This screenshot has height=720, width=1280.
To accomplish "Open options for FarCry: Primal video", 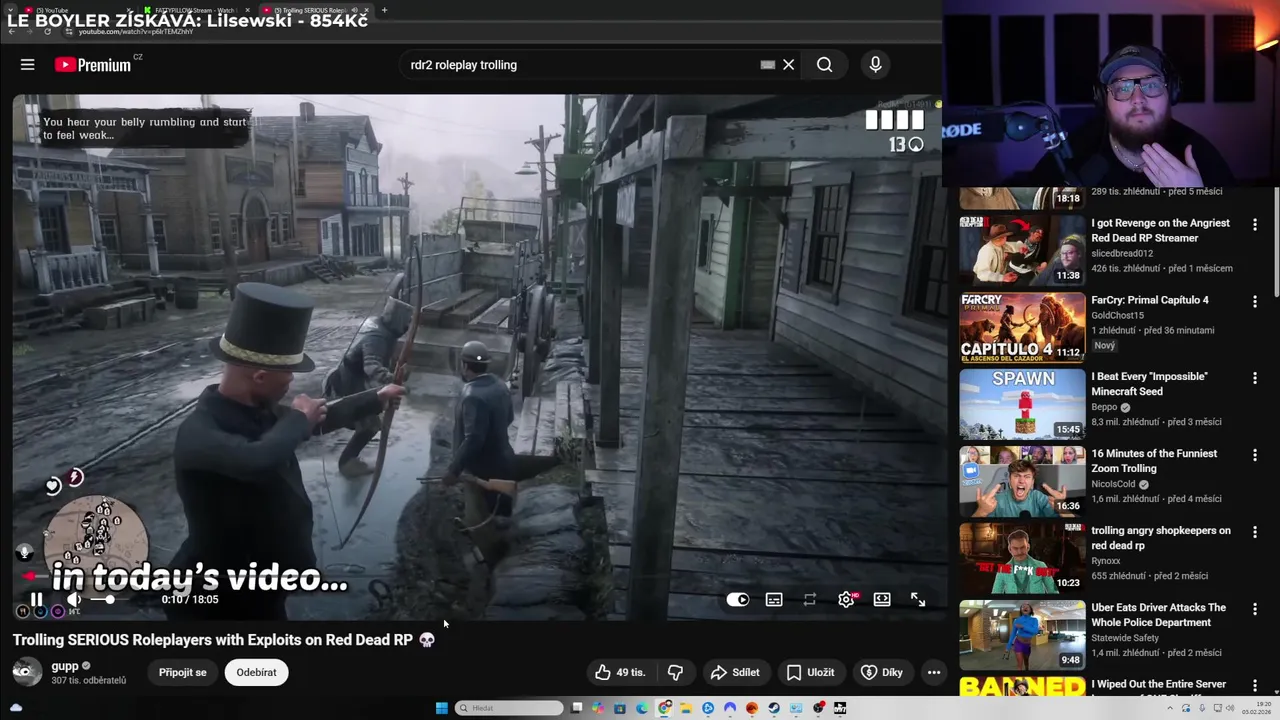I will [1255, 302].
